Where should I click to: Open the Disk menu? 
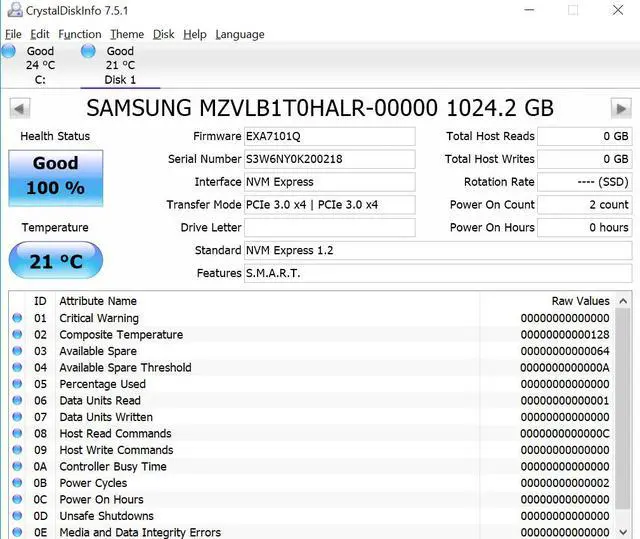(x=164, y=34)
